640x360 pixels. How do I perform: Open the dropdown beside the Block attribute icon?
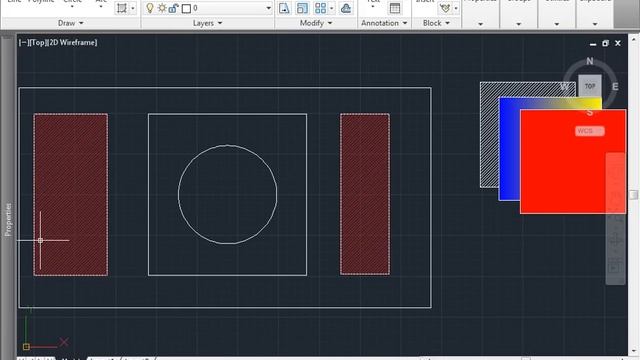pos(456,8)
